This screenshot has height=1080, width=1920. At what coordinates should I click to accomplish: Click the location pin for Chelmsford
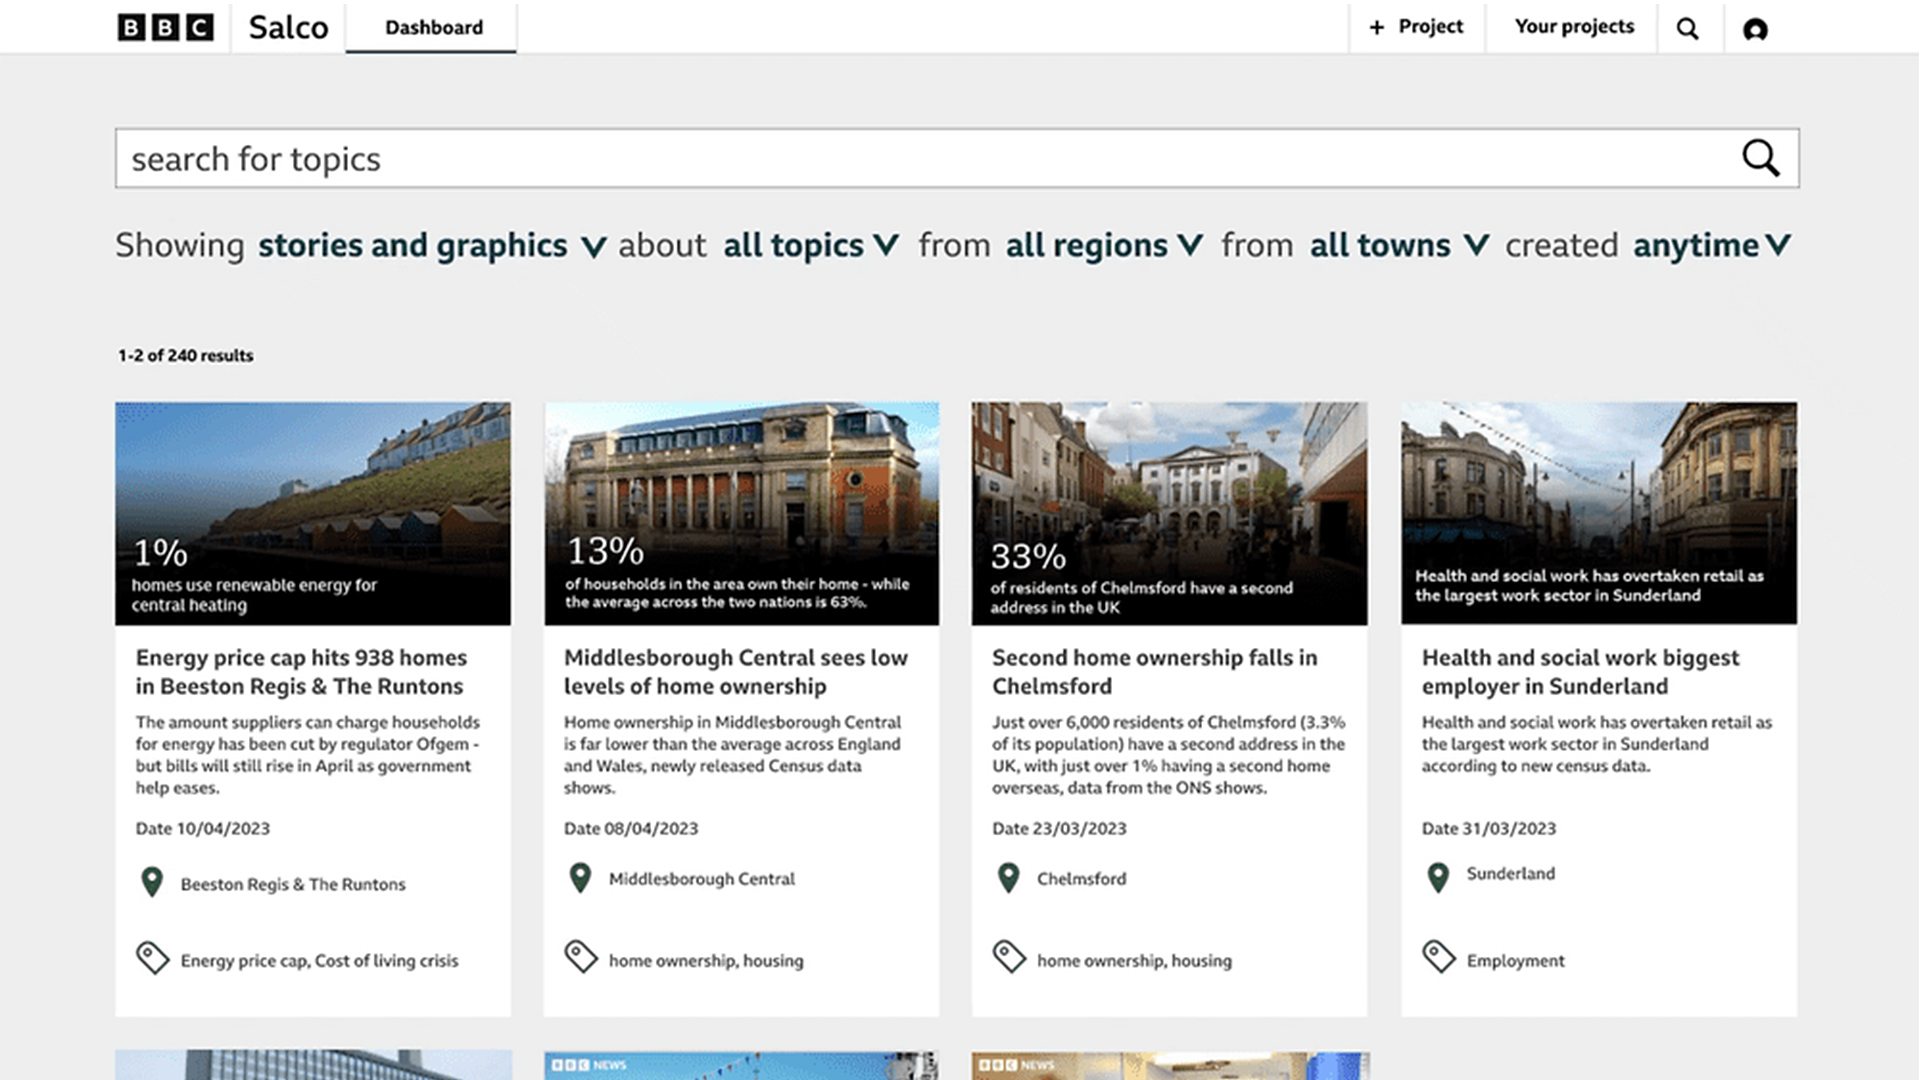tap(1008, 877)
